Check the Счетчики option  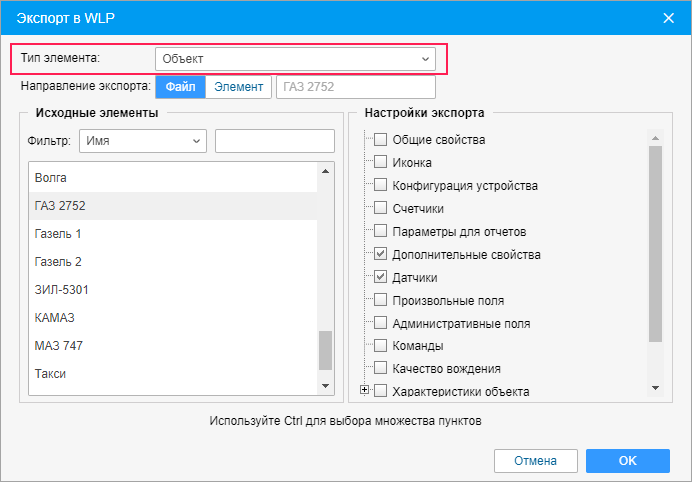point(380,208)
